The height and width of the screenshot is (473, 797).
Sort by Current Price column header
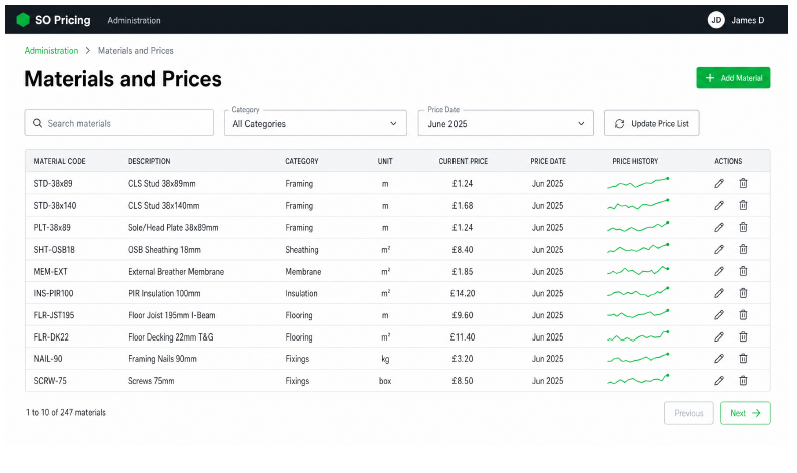coord(463,161)
